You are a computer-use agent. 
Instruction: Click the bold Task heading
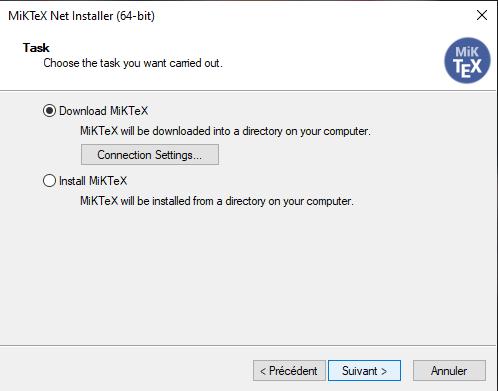tap(36, 48)
